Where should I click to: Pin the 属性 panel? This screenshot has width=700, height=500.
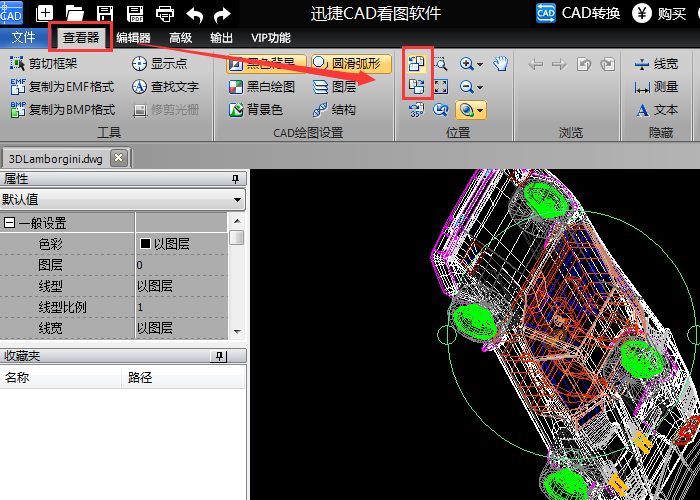click(x=235, y=179)
